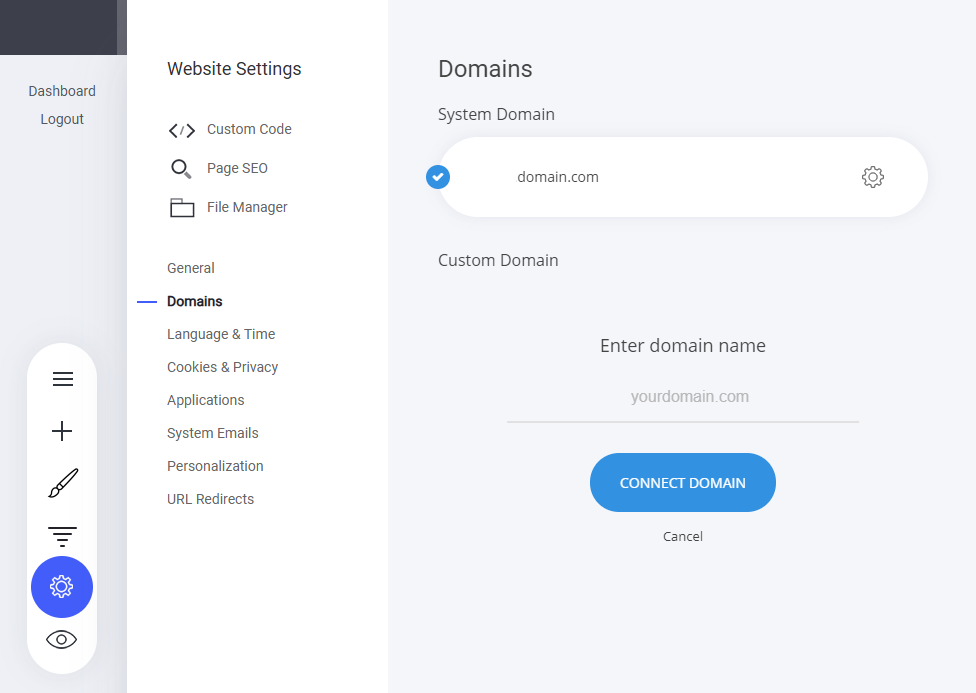Open Custom Code settings

[249, 129]
